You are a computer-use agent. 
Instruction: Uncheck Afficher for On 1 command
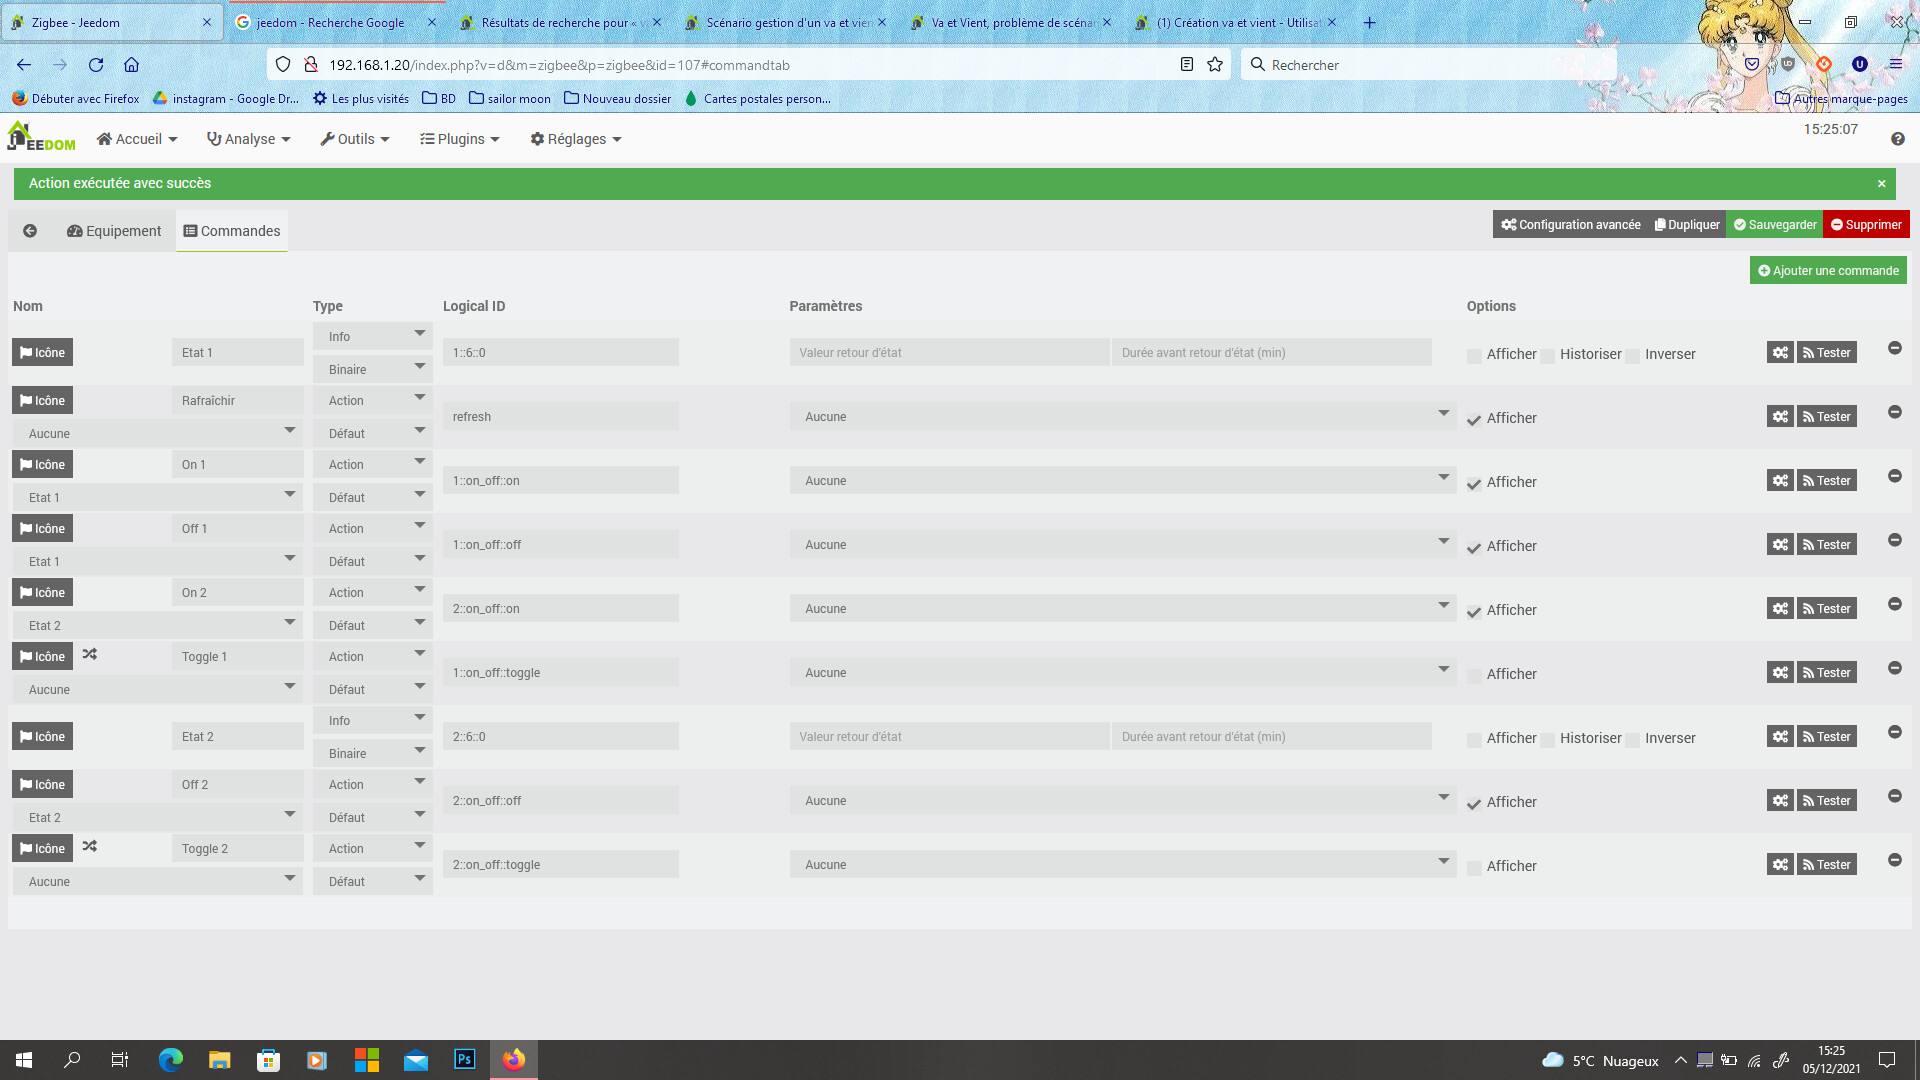pos(1474,484)
